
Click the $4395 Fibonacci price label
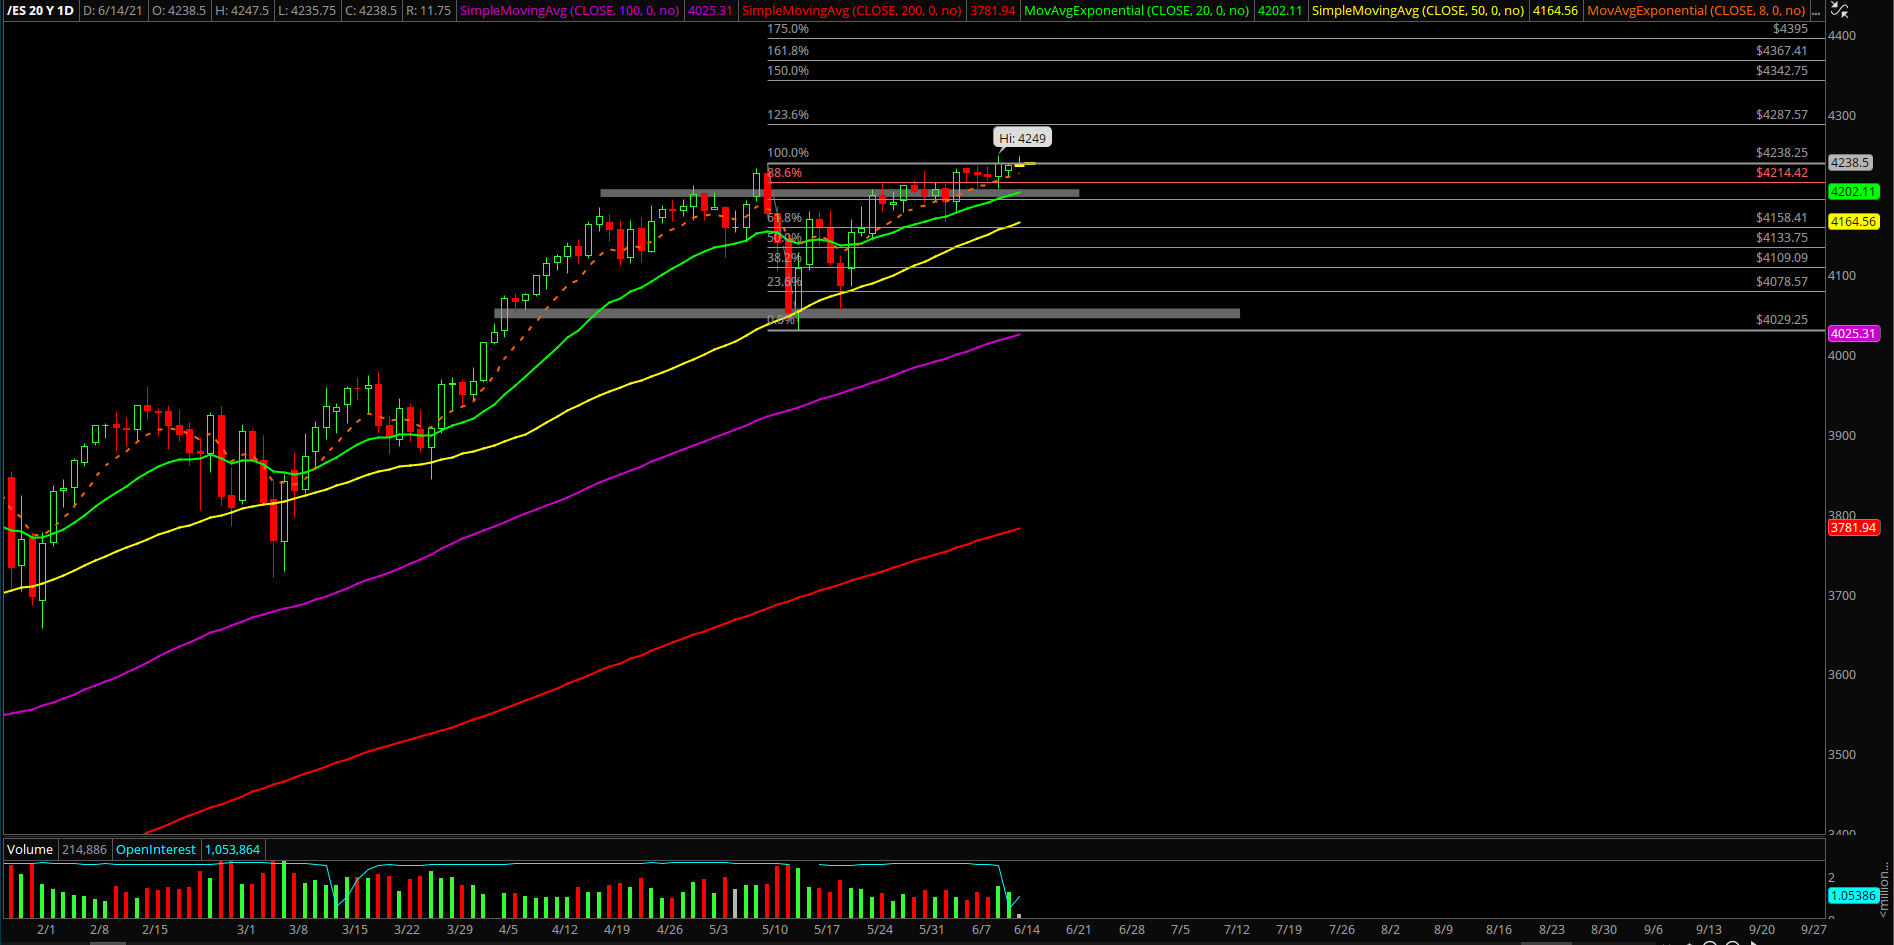(1790, 29)
